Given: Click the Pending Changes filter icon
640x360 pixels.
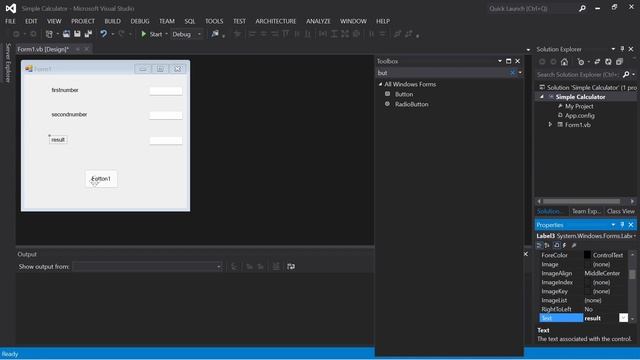Looking at the screenshot, I should 580,62.
